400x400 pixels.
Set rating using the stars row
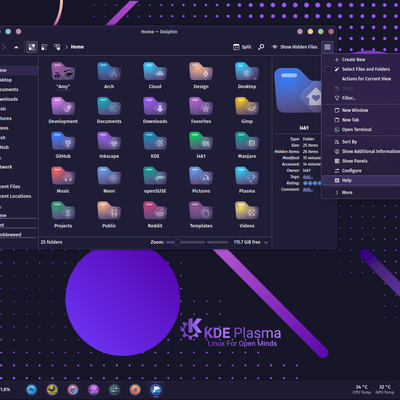(312, 183)
